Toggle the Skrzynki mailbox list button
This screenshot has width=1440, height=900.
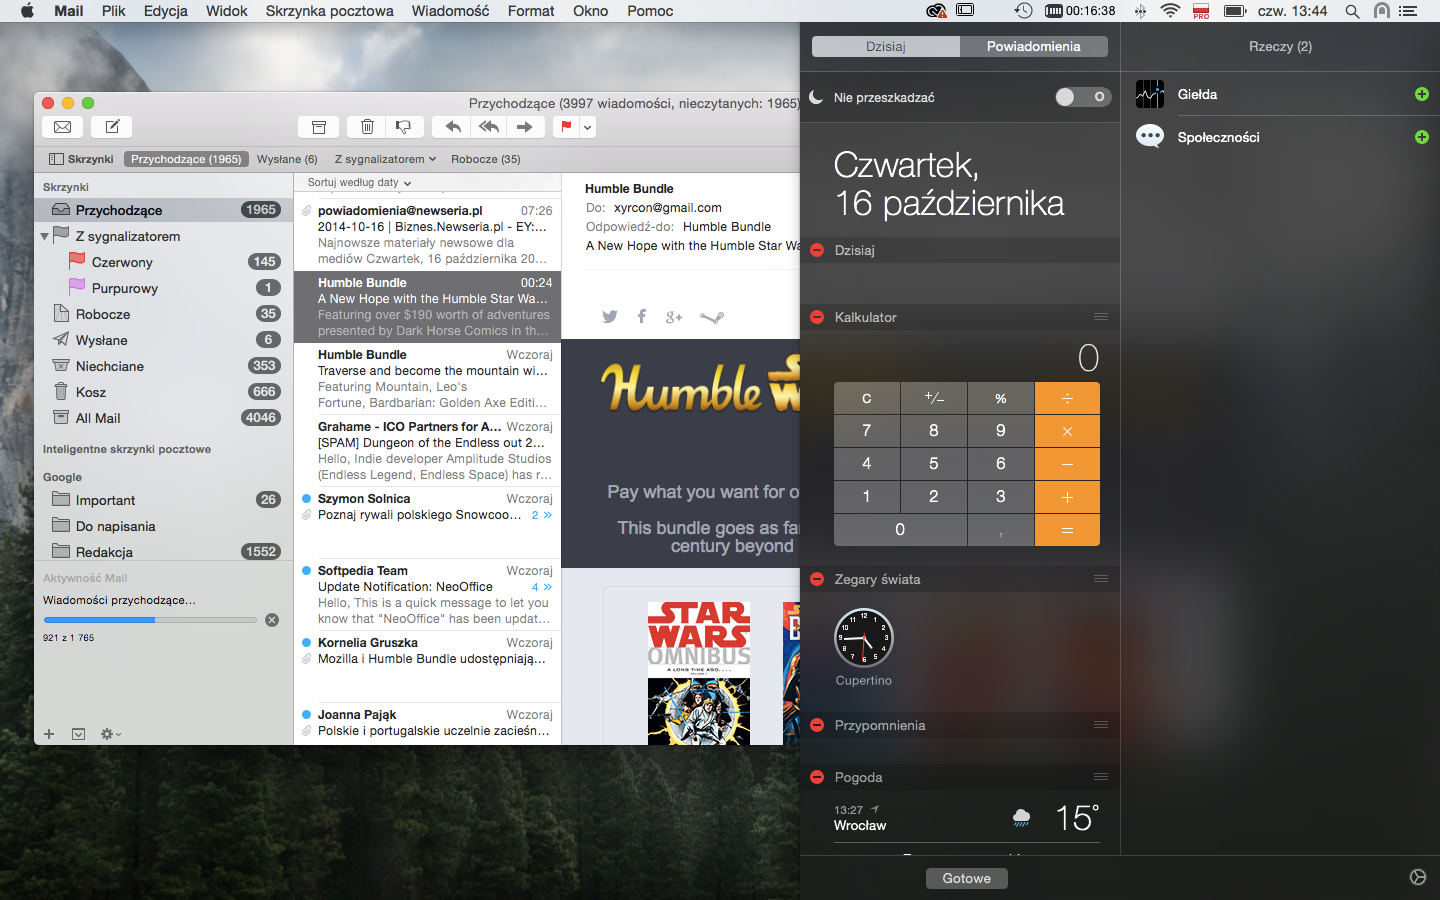[x=81, y=159]
